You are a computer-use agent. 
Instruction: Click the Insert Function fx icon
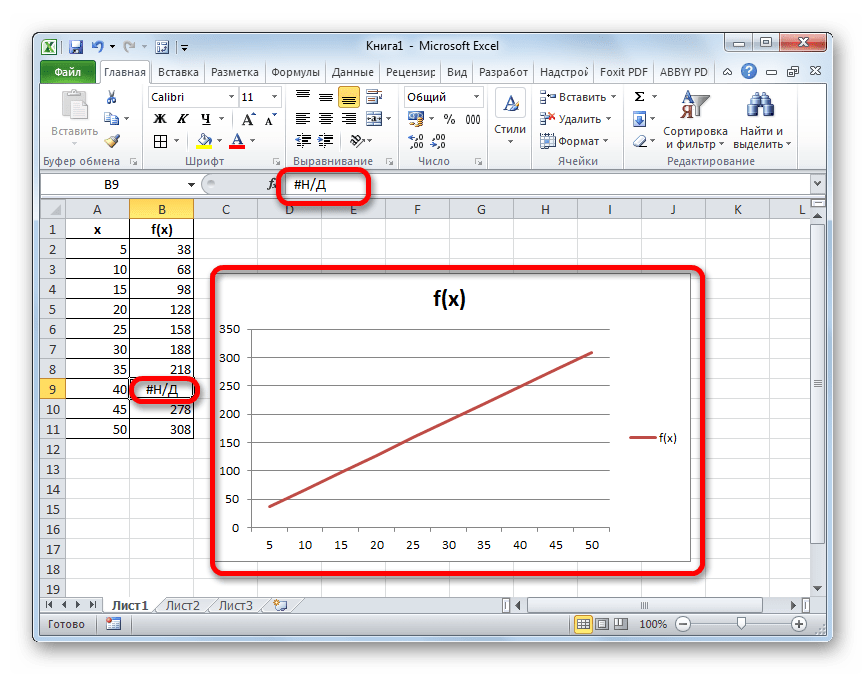tap(271, 185)
